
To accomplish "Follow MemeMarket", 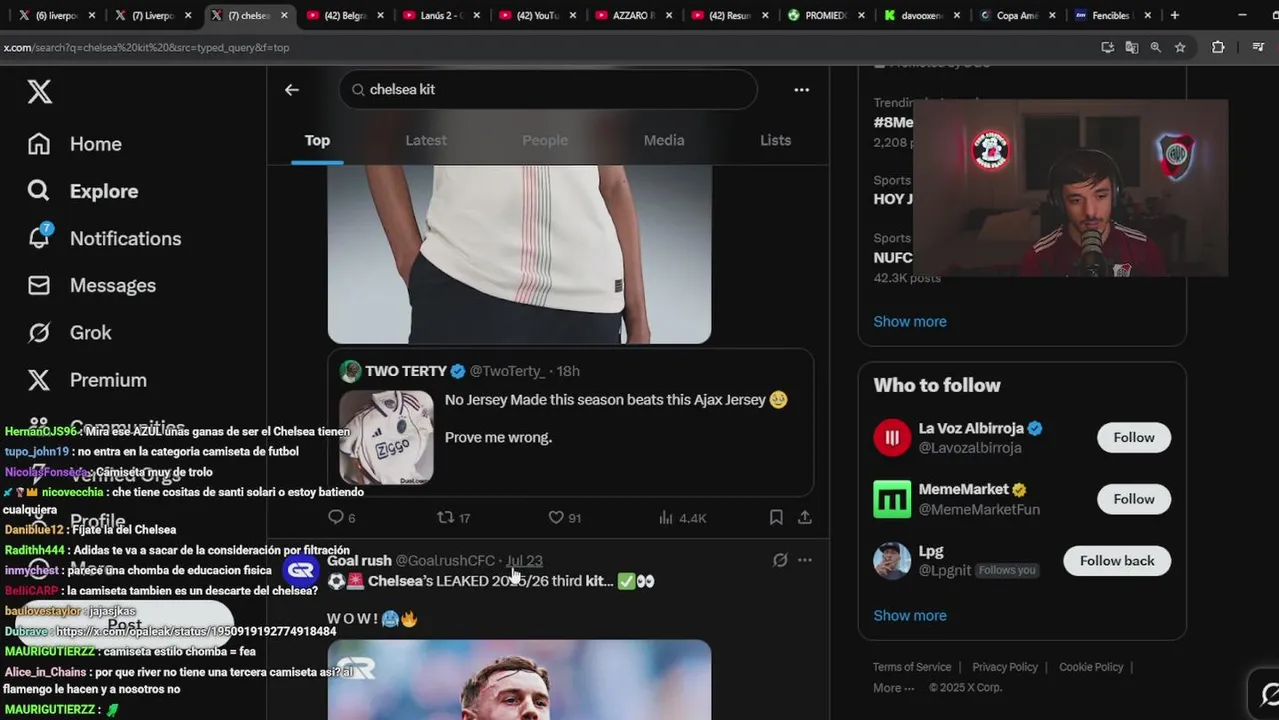I will [x=1134, y=499].
